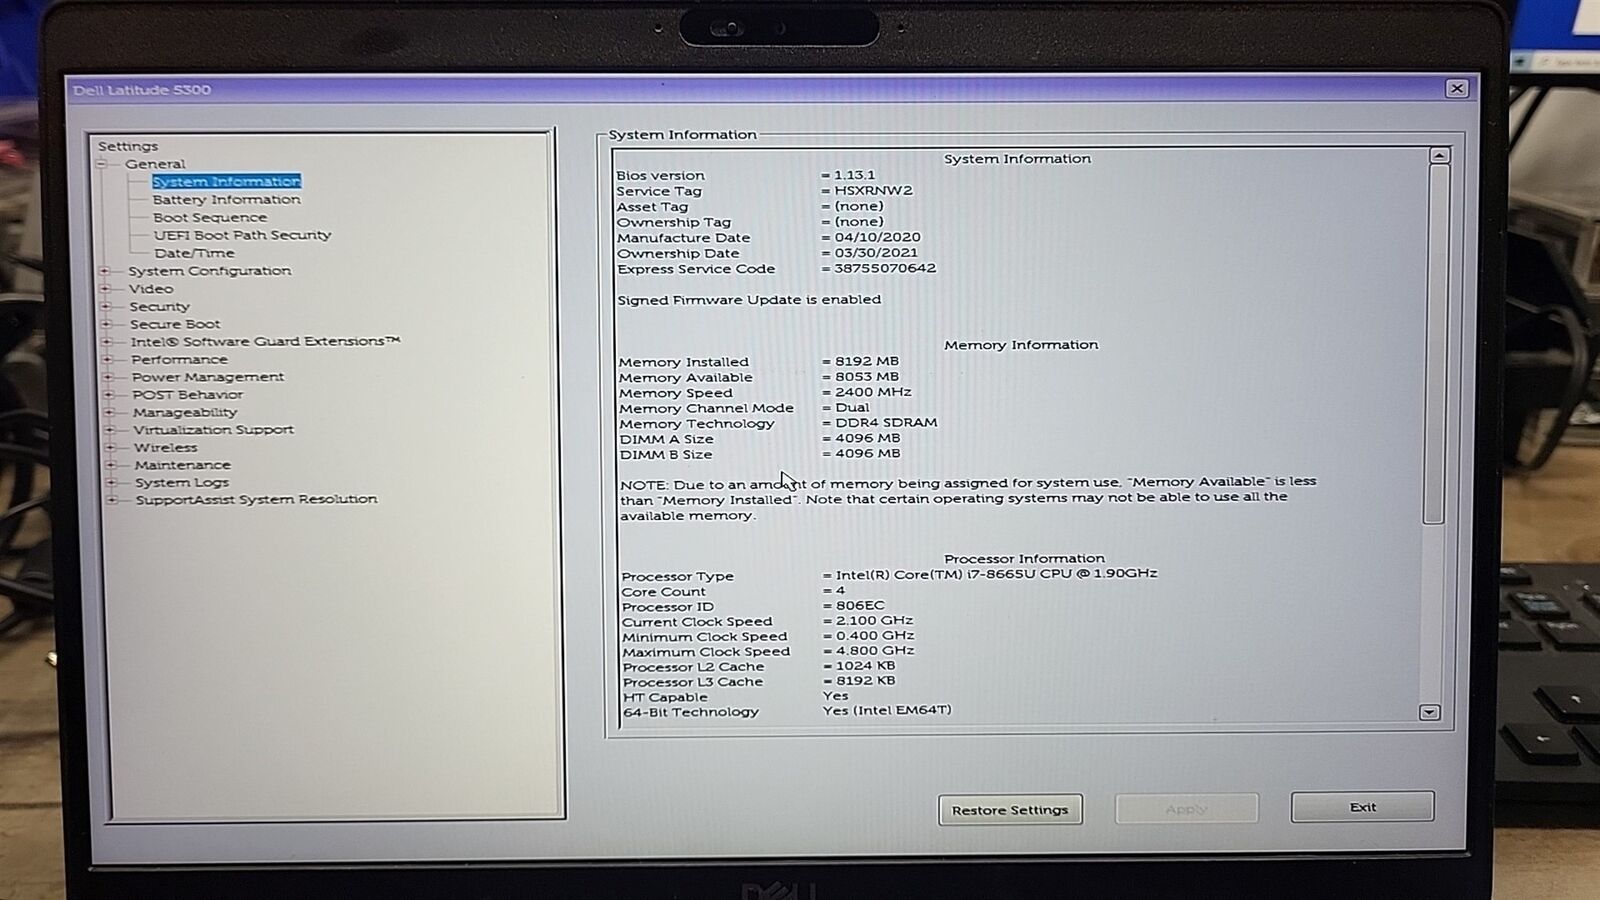
Task: Select Manageability tree label
Action: (185, 412)
